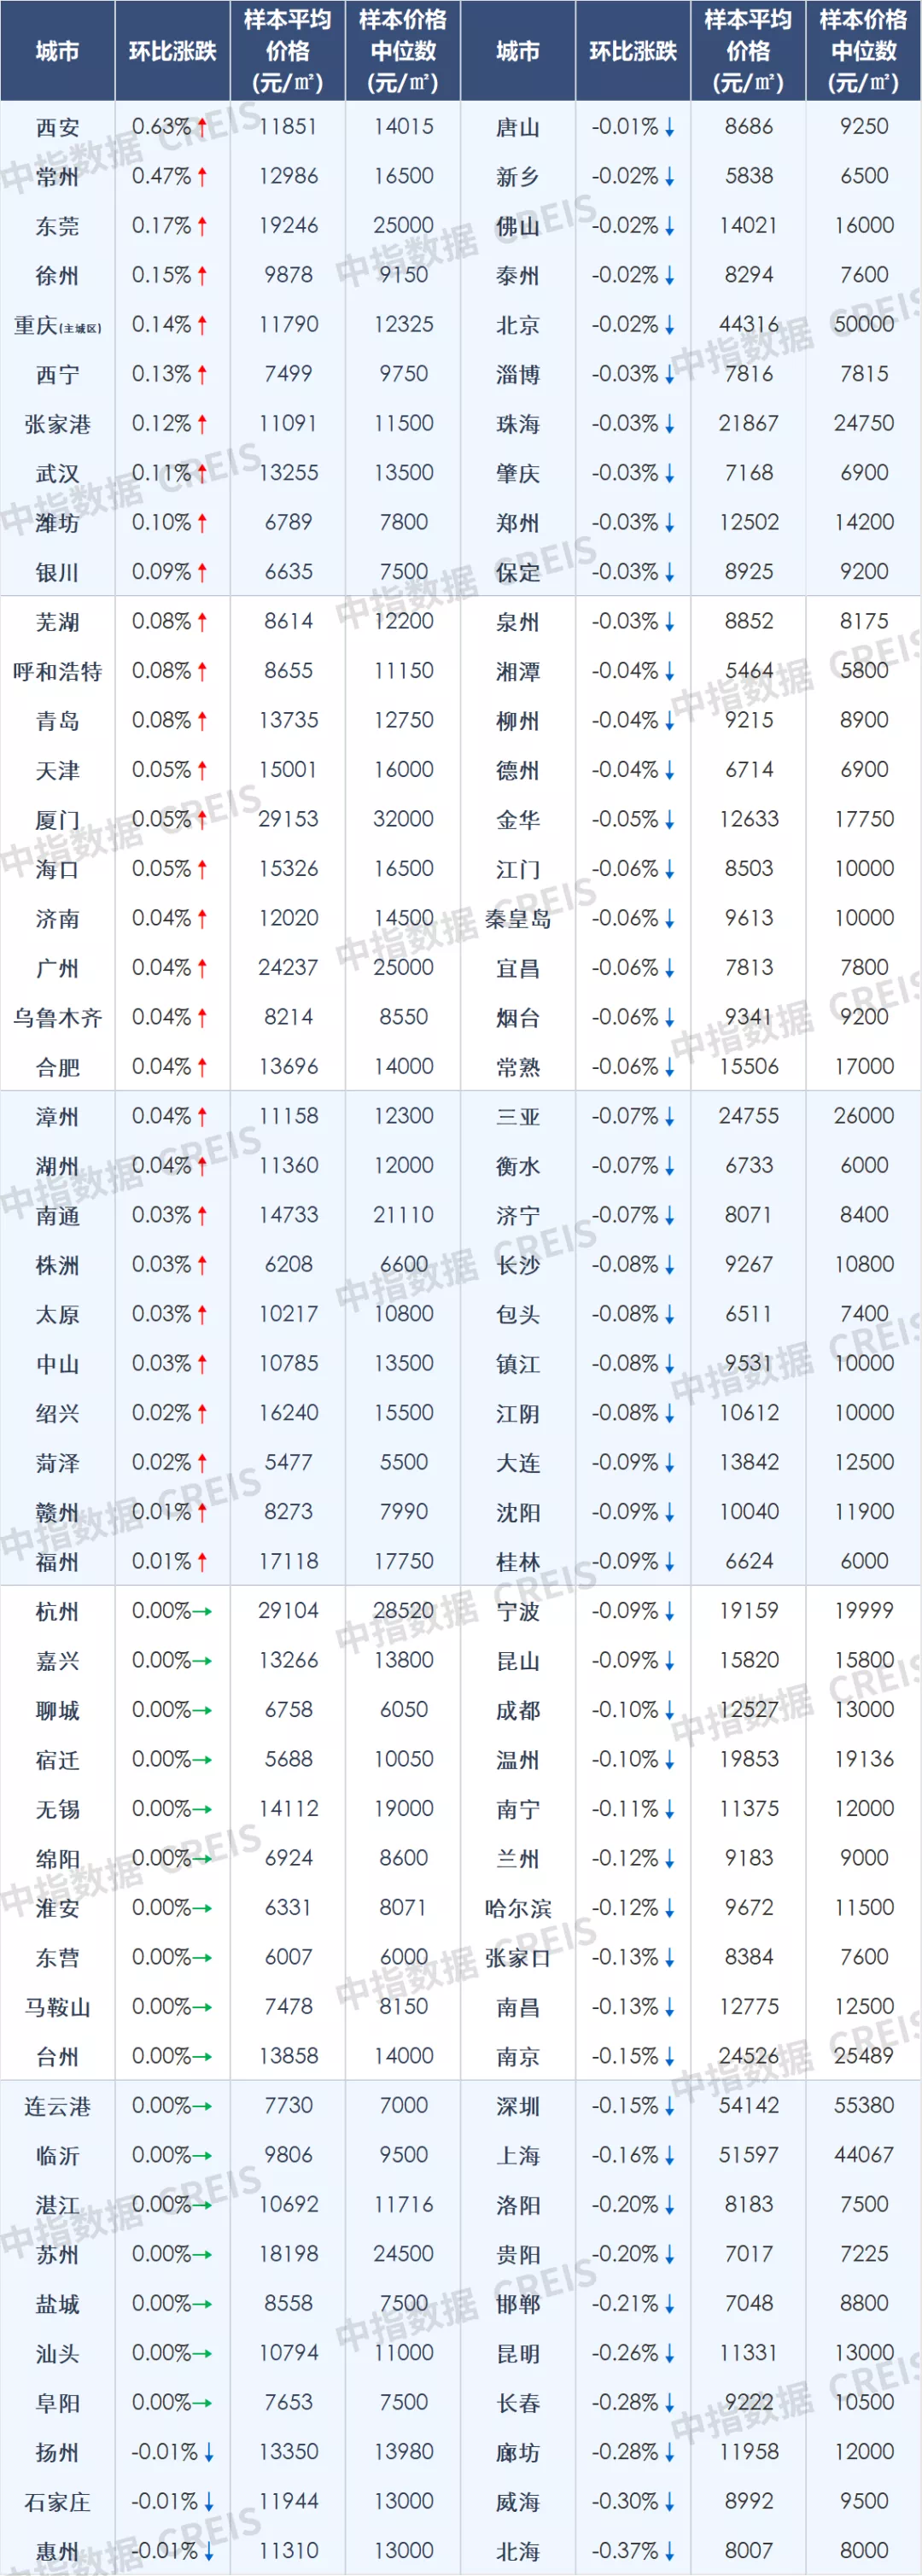Click the city name 三亚
The height and width of the screenshot is (2576, 922).
click(518, 1117)
